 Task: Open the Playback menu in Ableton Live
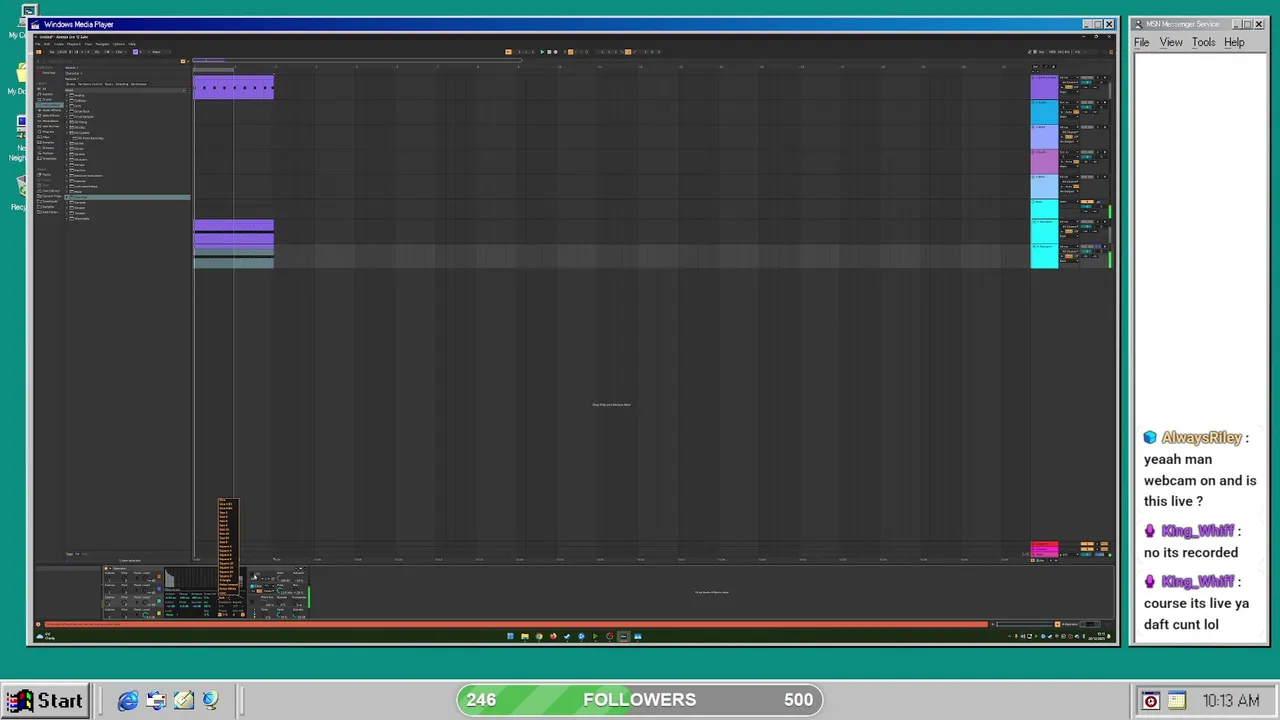pyautogui.click(x=74, y=44)
